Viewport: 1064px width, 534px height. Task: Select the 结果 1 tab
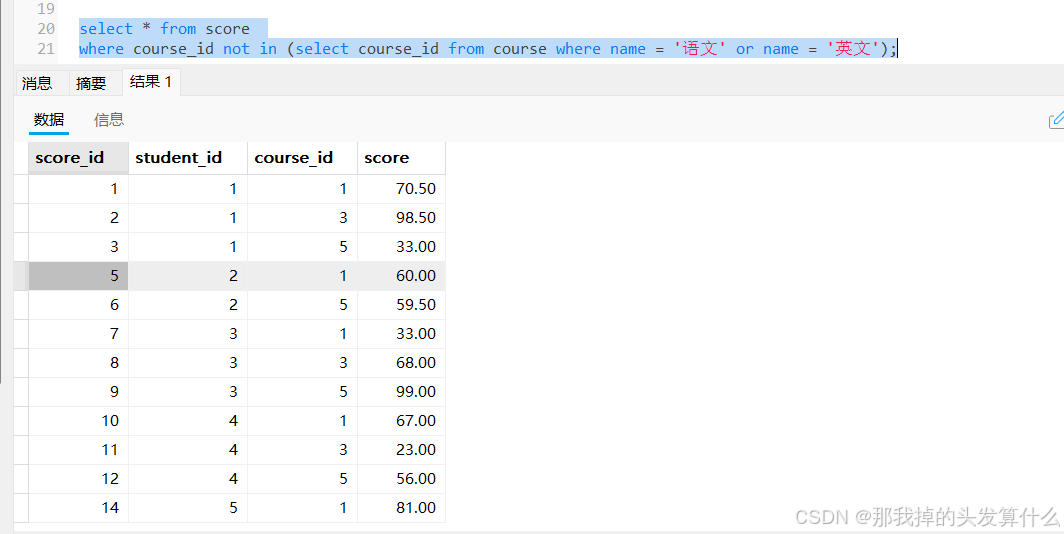click(151, 82)
